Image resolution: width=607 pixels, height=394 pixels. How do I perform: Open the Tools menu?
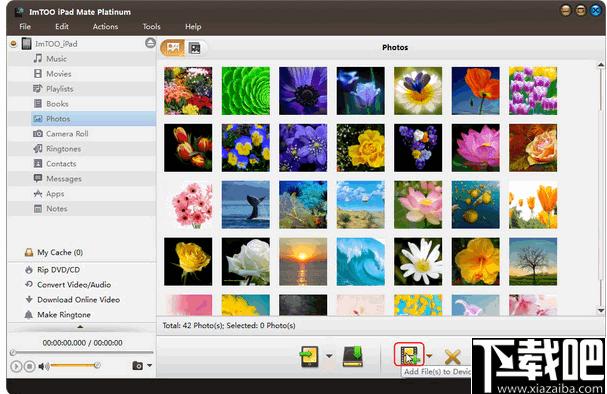coord(151,27)
